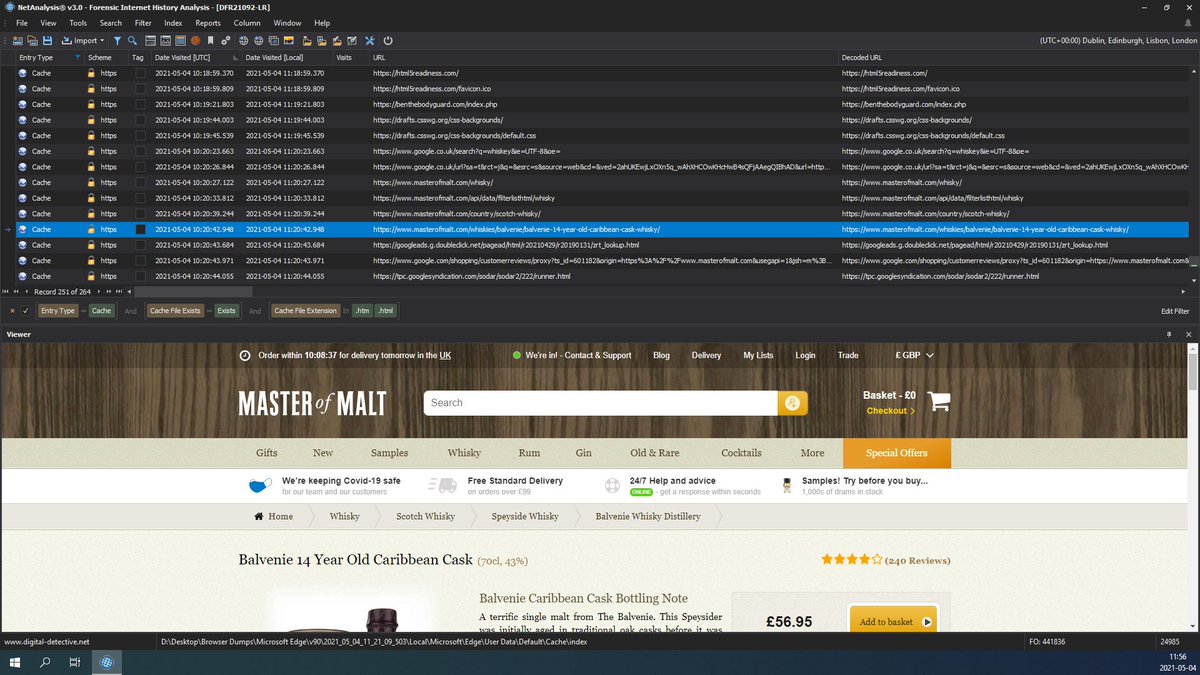Go to first record navigation arrow
The width and height of the screenshot is (1200, 675).
coord(7,291)
